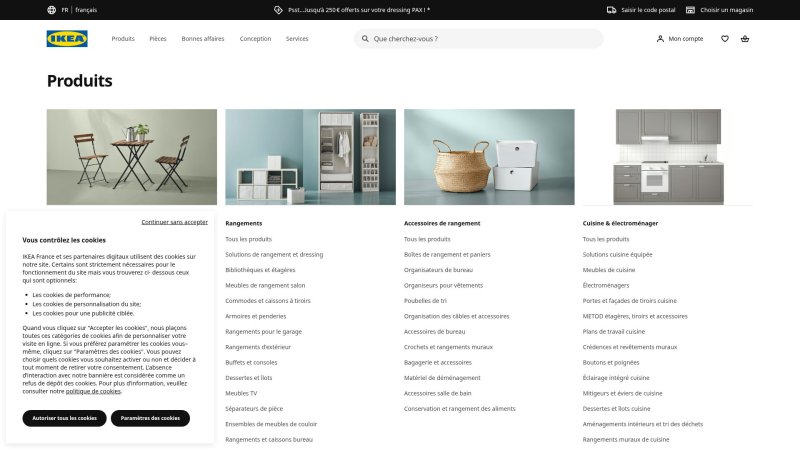This screenshot has width=800, height=450.
Task: Open Paramètres des cookies button
Action: (x=150, y=418)
